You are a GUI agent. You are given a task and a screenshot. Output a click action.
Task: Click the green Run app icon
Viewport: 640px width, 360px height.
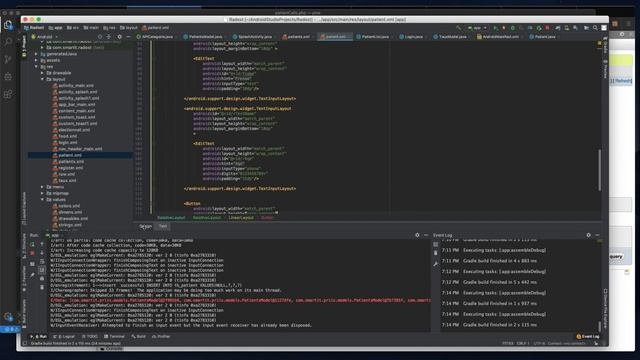pyautogui.click(x=495, y=28)
